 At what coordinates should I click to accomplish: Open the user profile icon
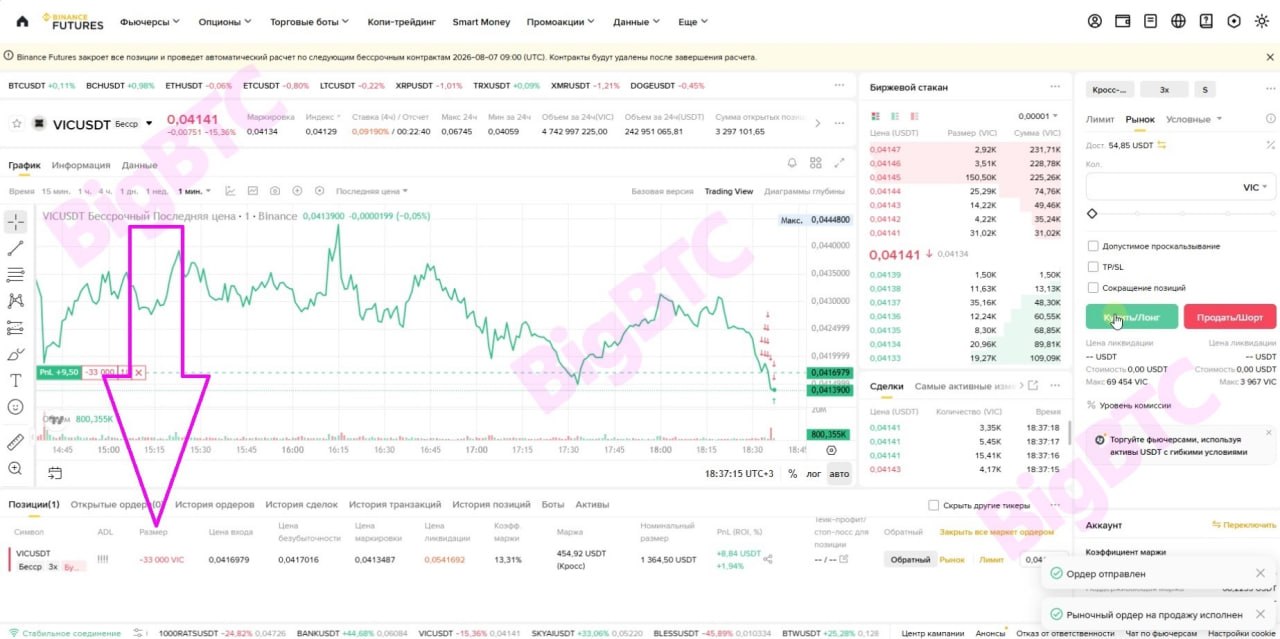[1095, 21]
